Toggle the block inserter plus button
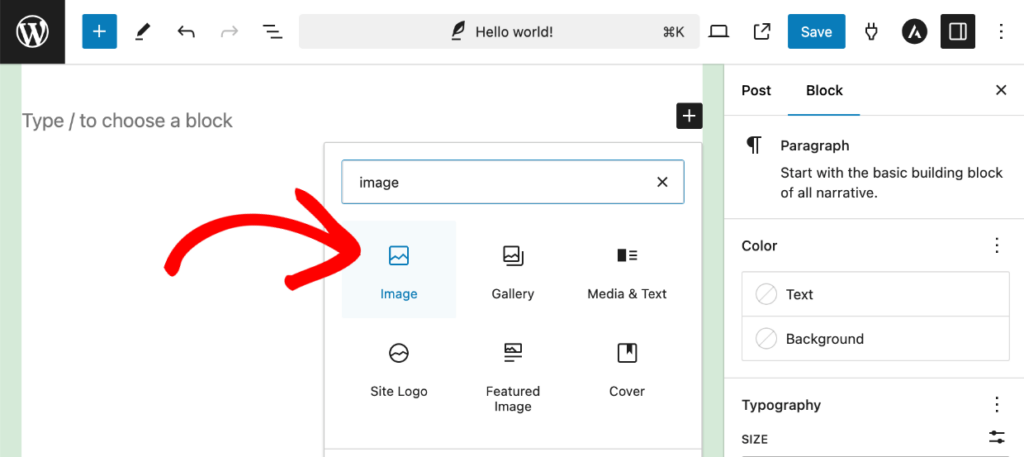This screenshot has width=1024, height=457. [x=99, y=31]
